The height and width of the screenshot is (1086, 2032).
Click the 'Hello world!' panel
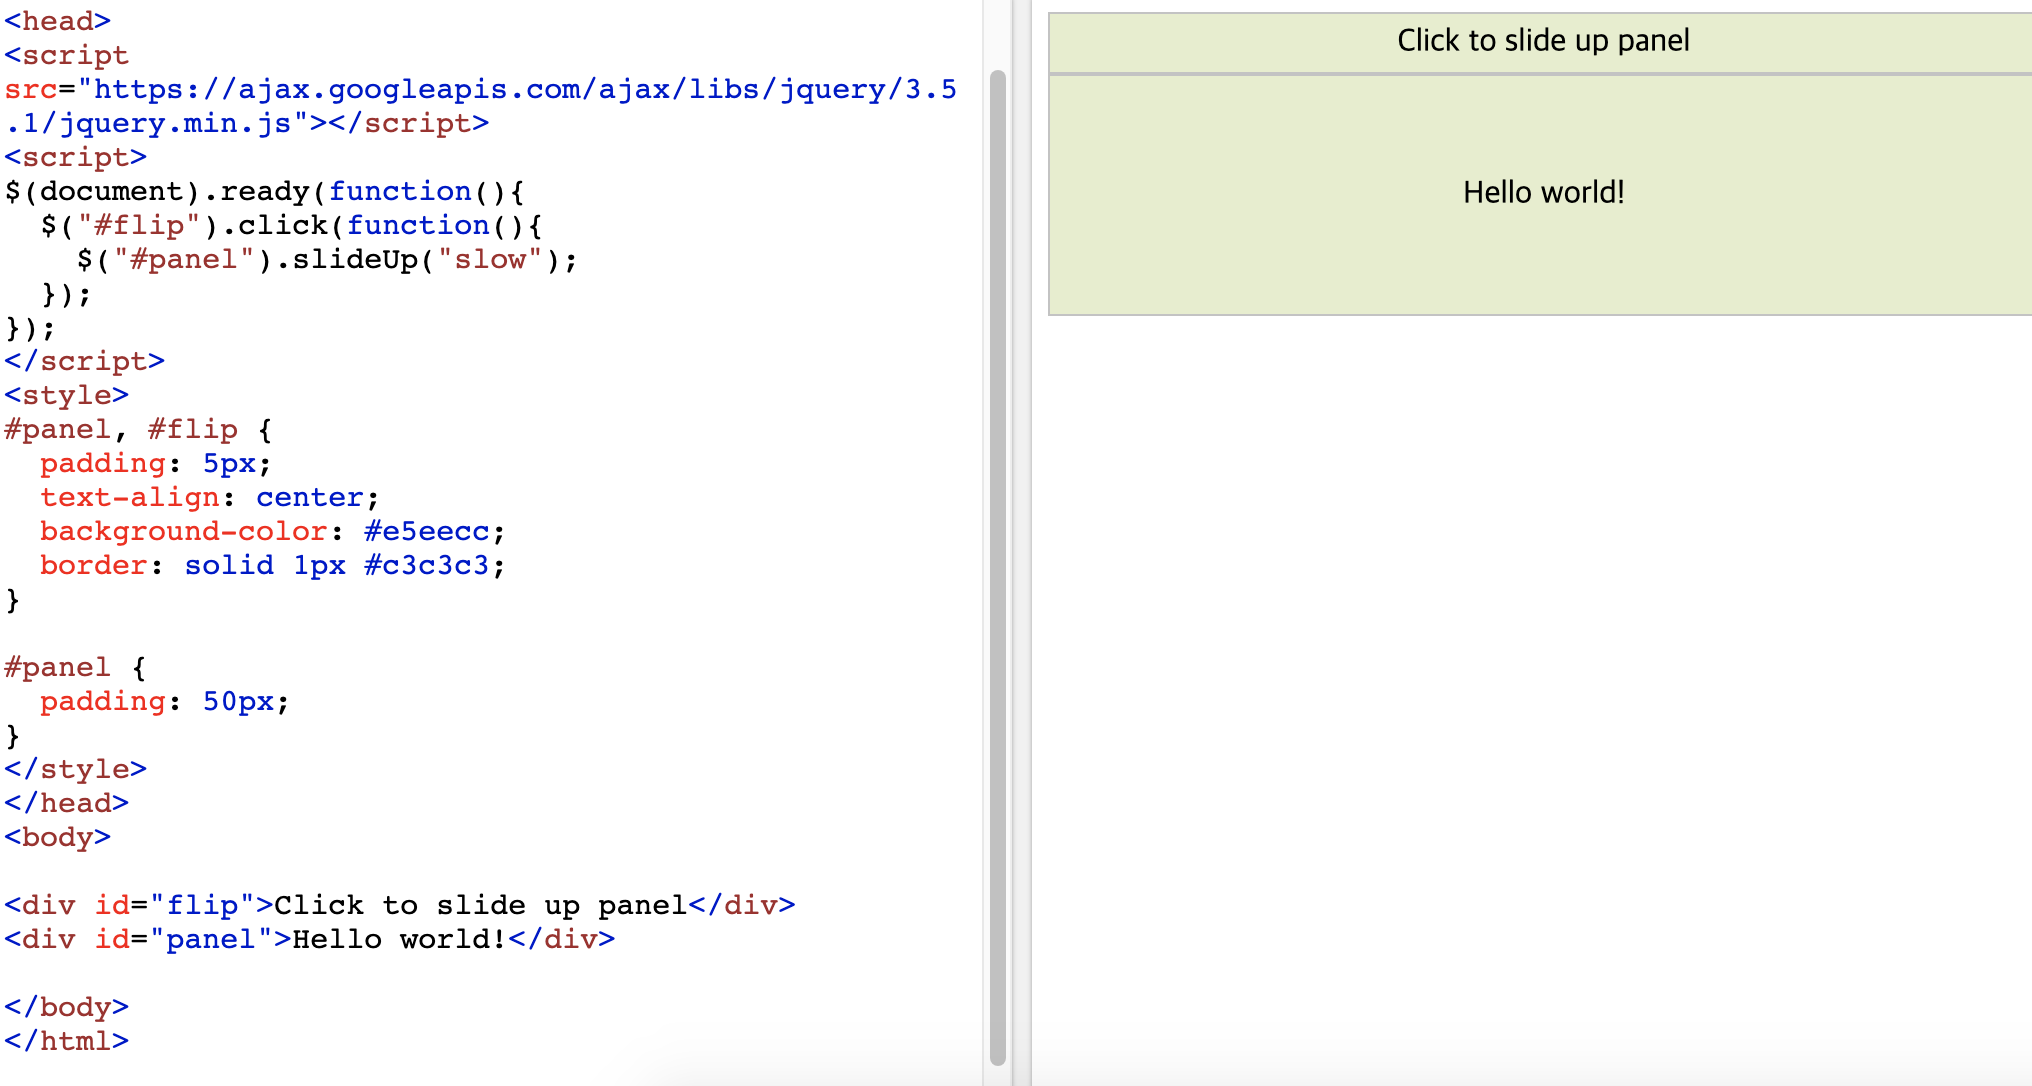pos(1541,193)
